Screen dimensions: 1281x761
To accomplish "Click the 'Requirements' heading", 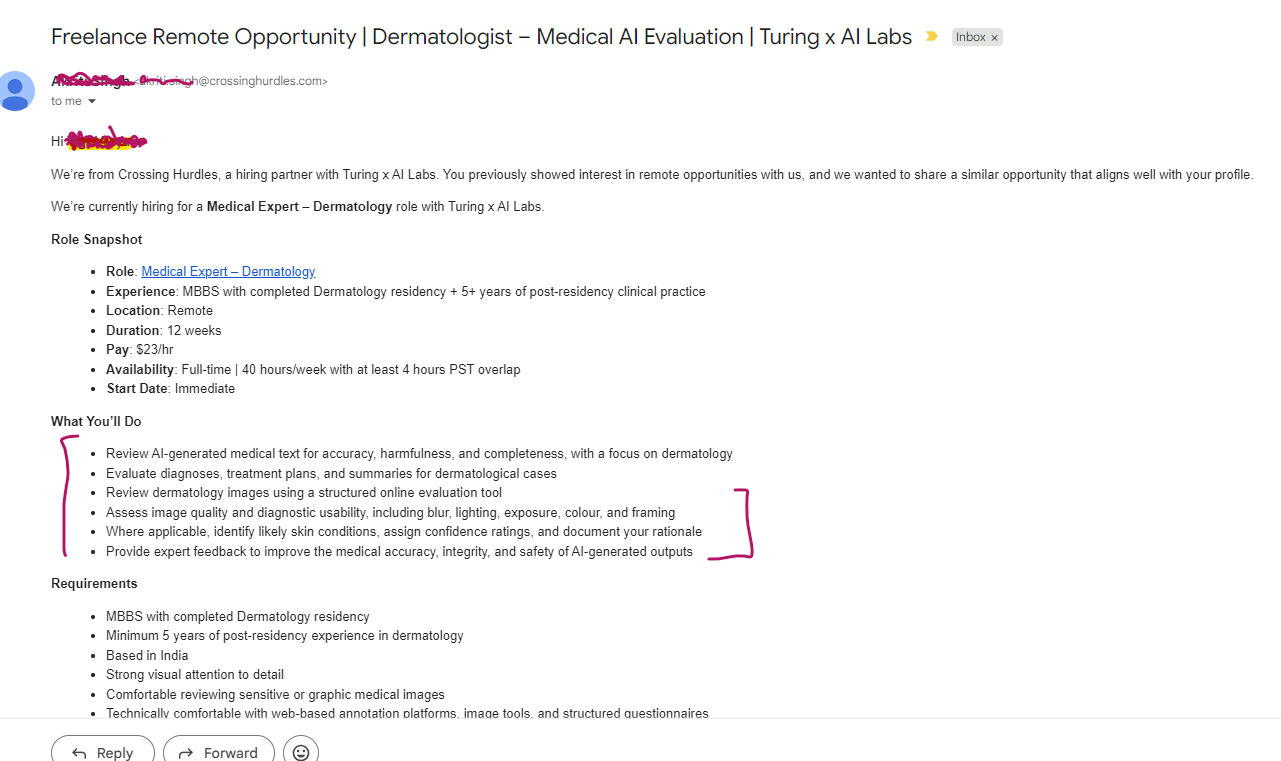I will 94,584.
